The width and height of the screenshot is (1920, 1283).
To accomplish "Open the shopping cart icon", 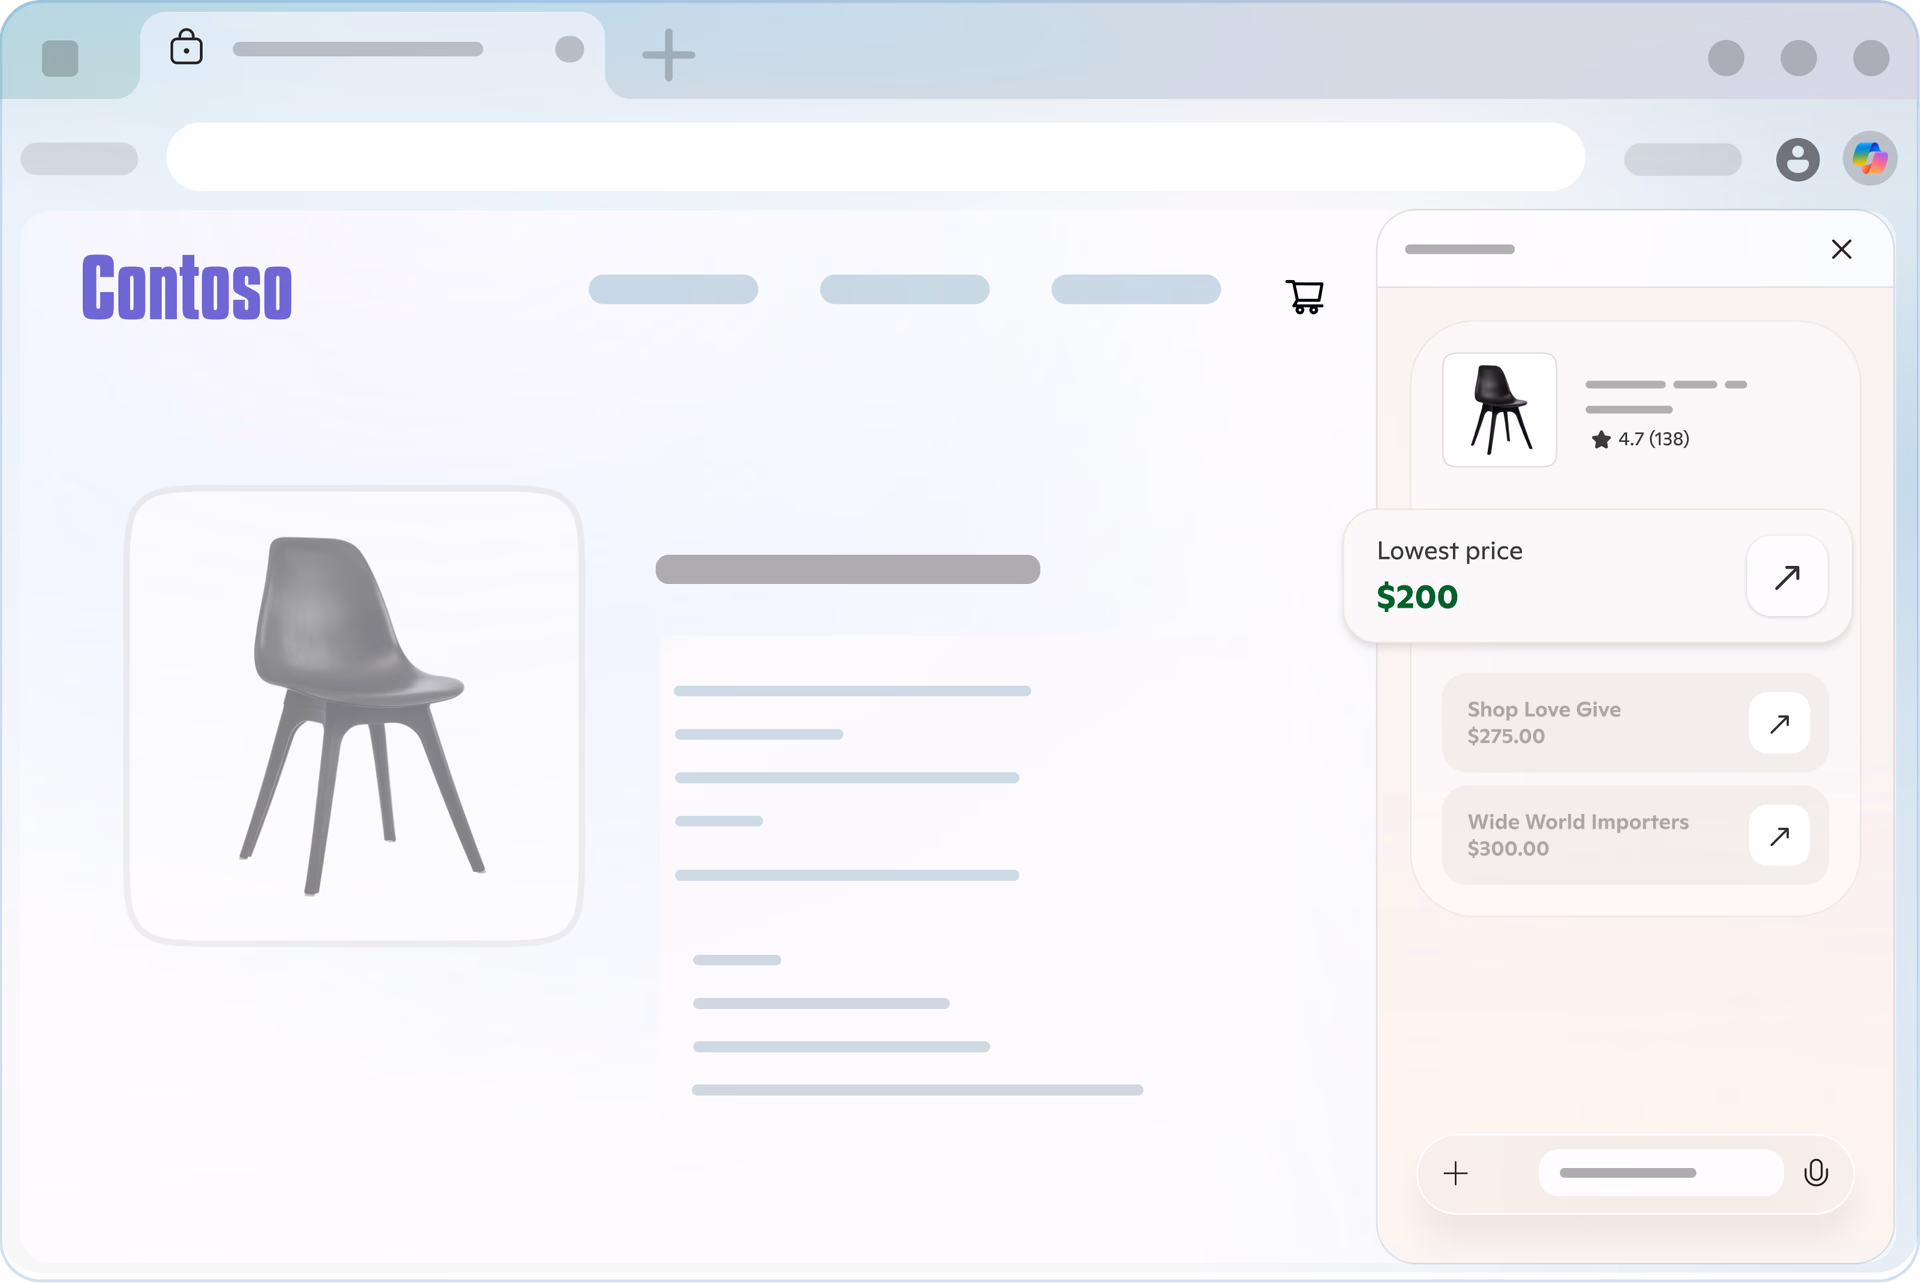I will click(x=1304, y=296).
